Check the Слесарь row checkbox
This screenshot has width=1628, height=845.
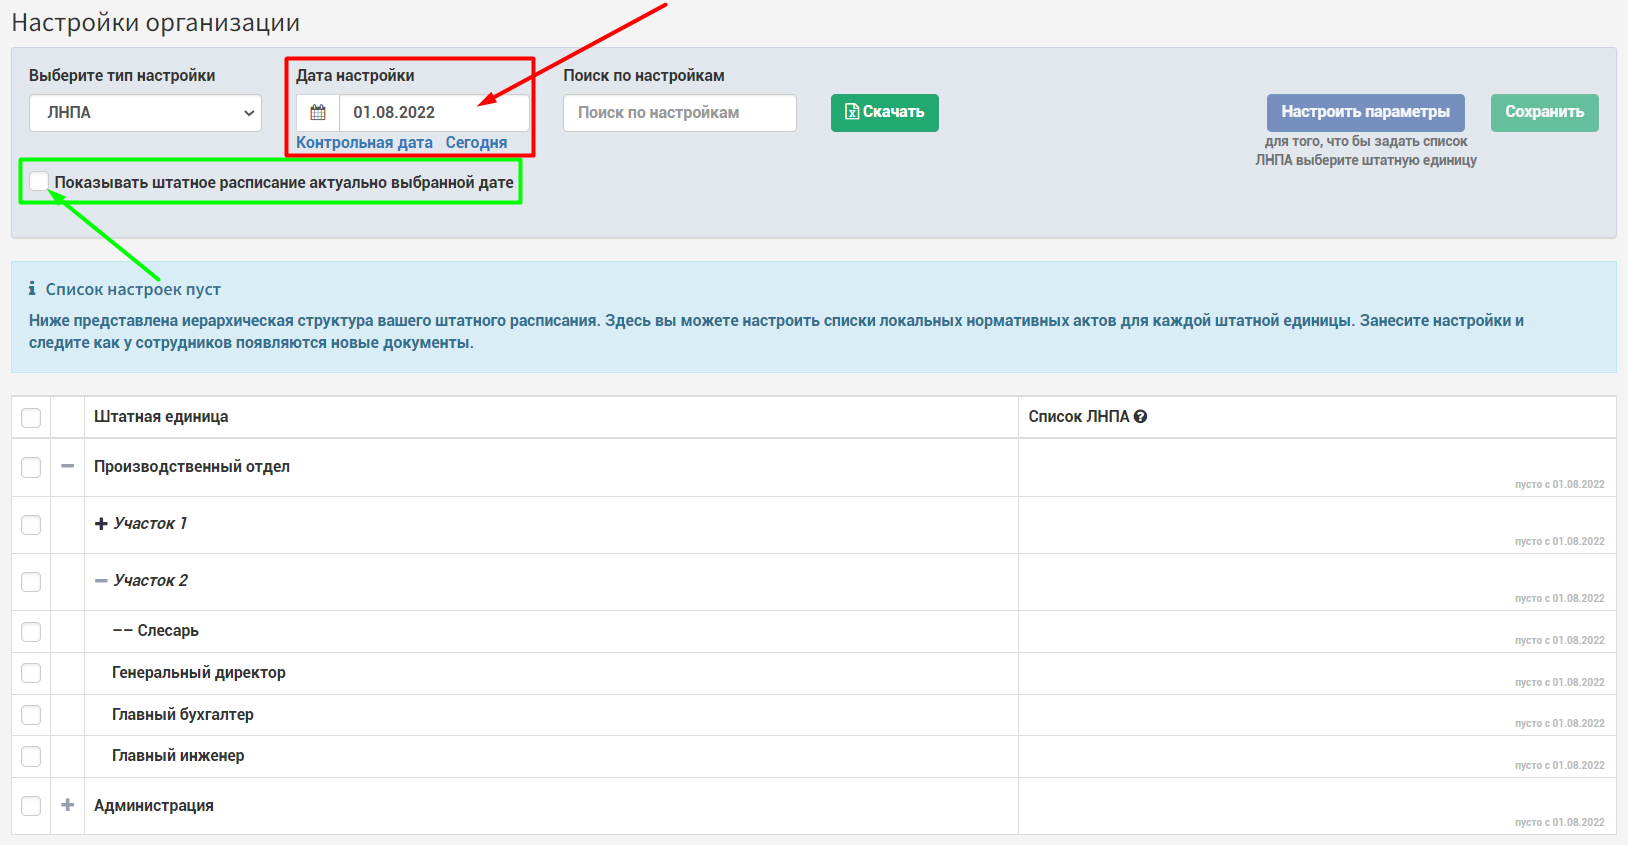[x=31, y=632]
